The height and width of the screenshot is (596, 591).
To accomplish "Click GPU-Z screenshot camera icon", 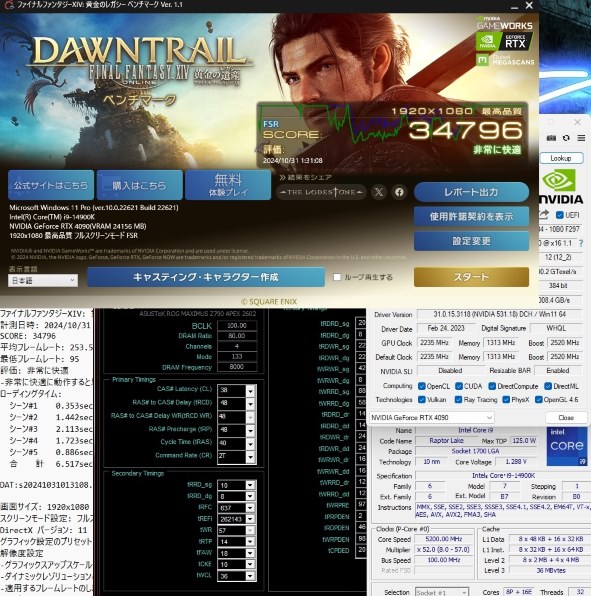I will (x=551, y=138).
